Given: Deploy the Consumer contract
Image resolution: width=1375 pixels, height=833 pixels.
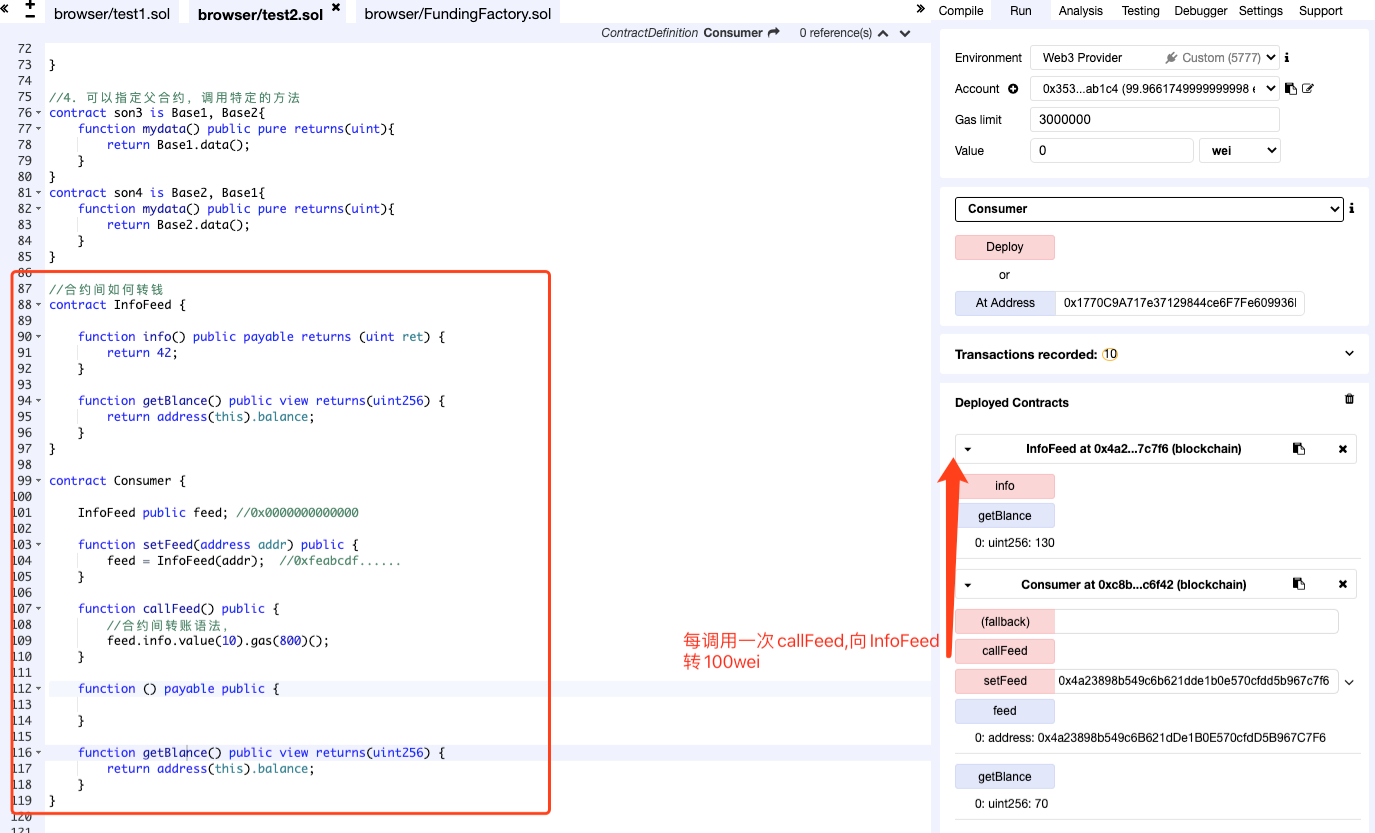Looking at the screenshot, I should (1004, 247).
